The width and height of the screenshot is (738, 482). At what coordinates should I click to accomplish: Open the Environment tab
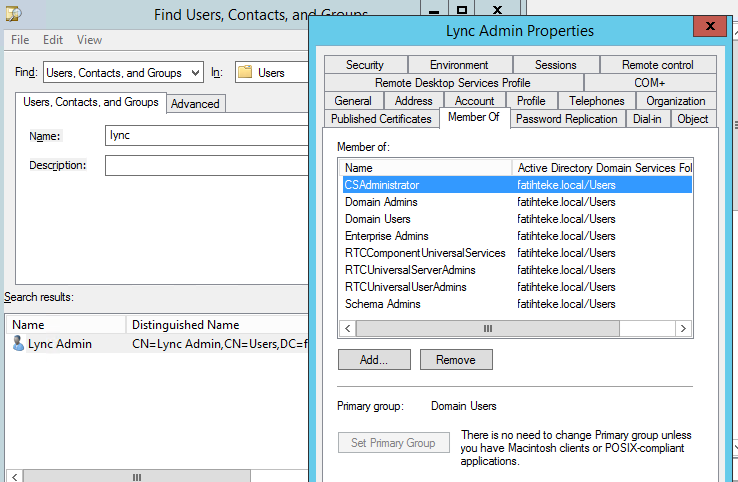pyautogui.click(x=459, y=65)
